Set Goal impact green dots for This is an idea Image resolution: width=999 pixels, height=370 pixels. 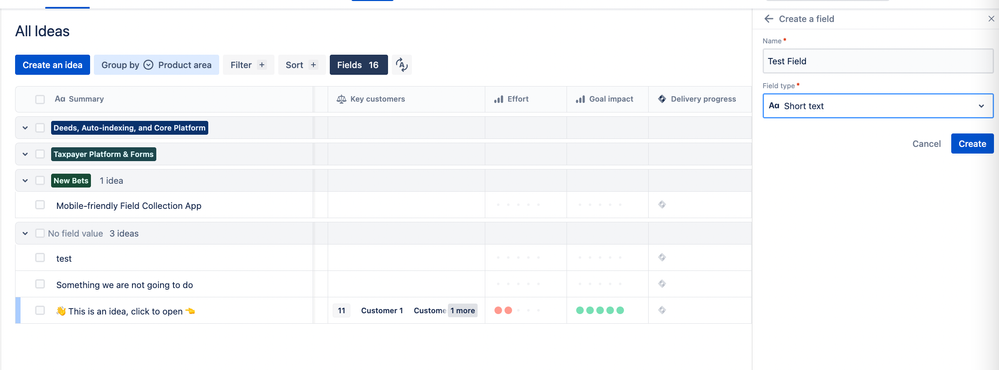(x=600, y=310)
